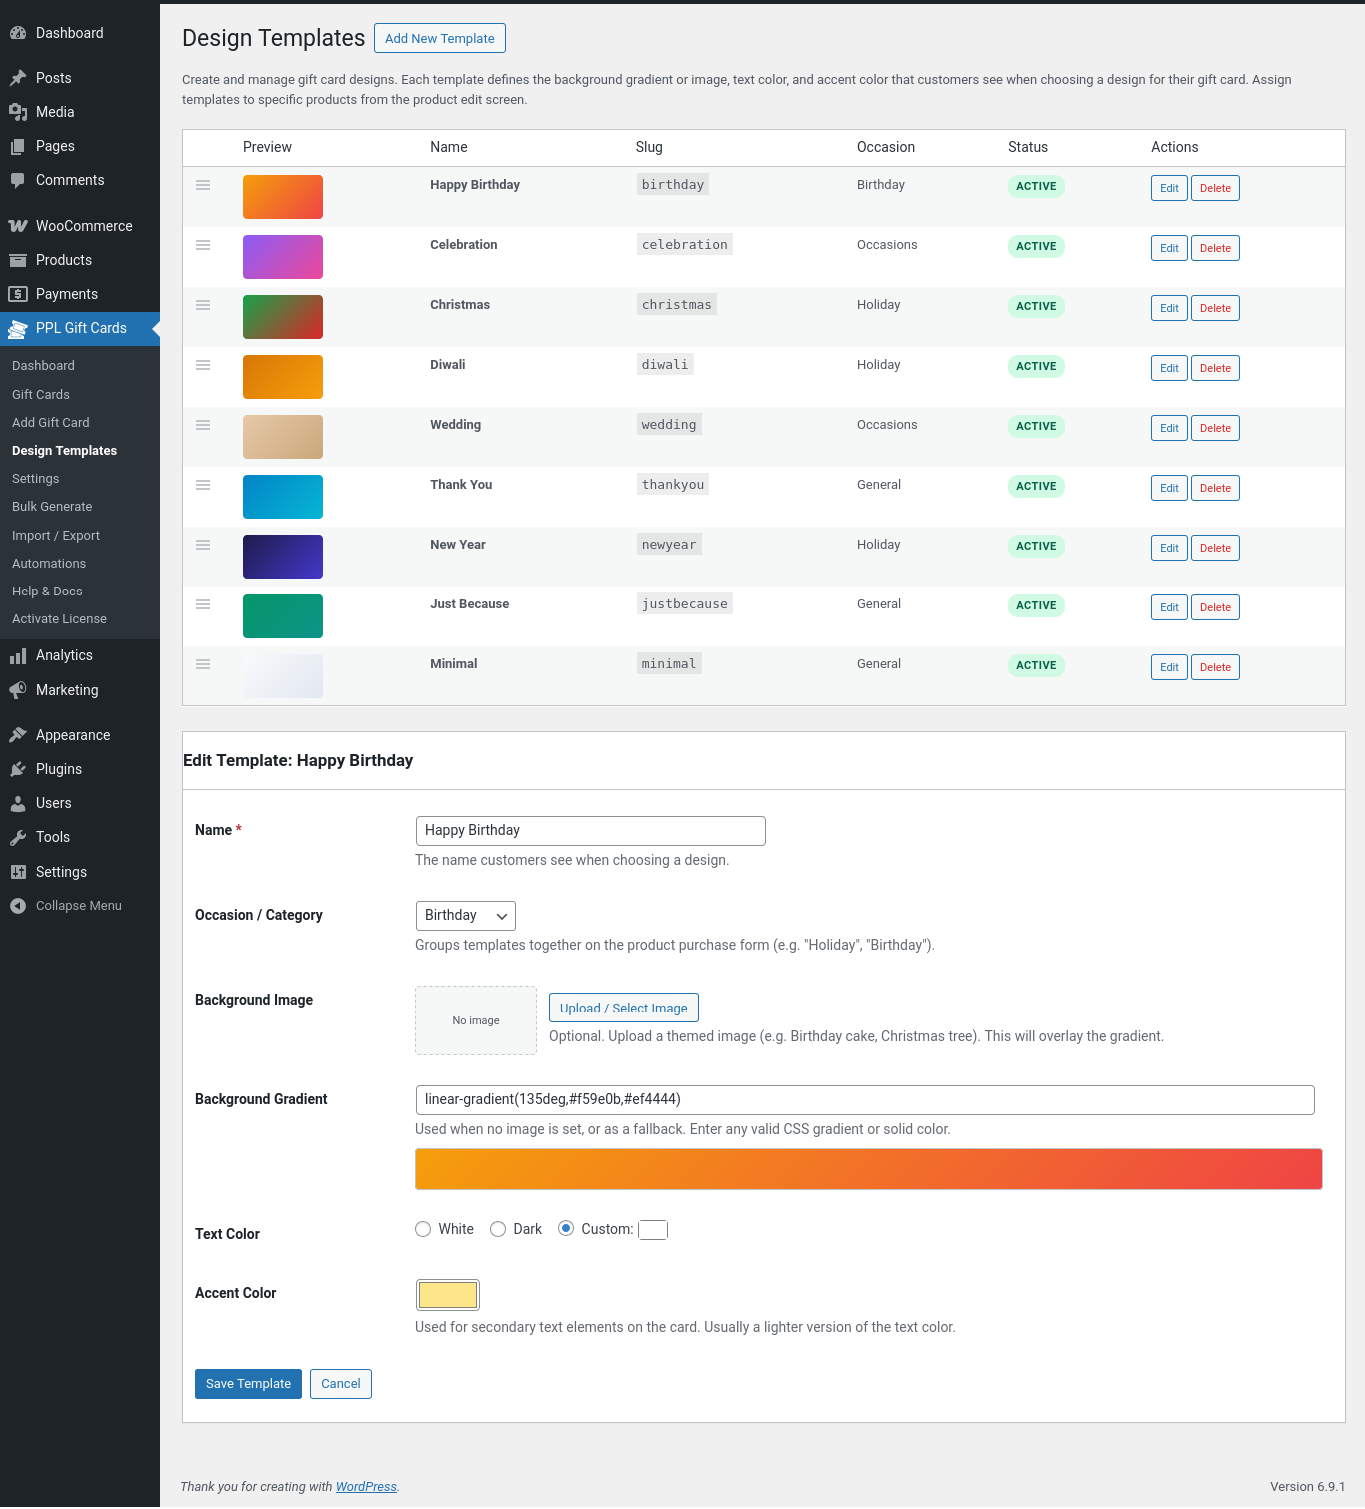1365x1509 pixels.
Task: Open the yellow Accent Color swatch
Action: click(447, 1295)
